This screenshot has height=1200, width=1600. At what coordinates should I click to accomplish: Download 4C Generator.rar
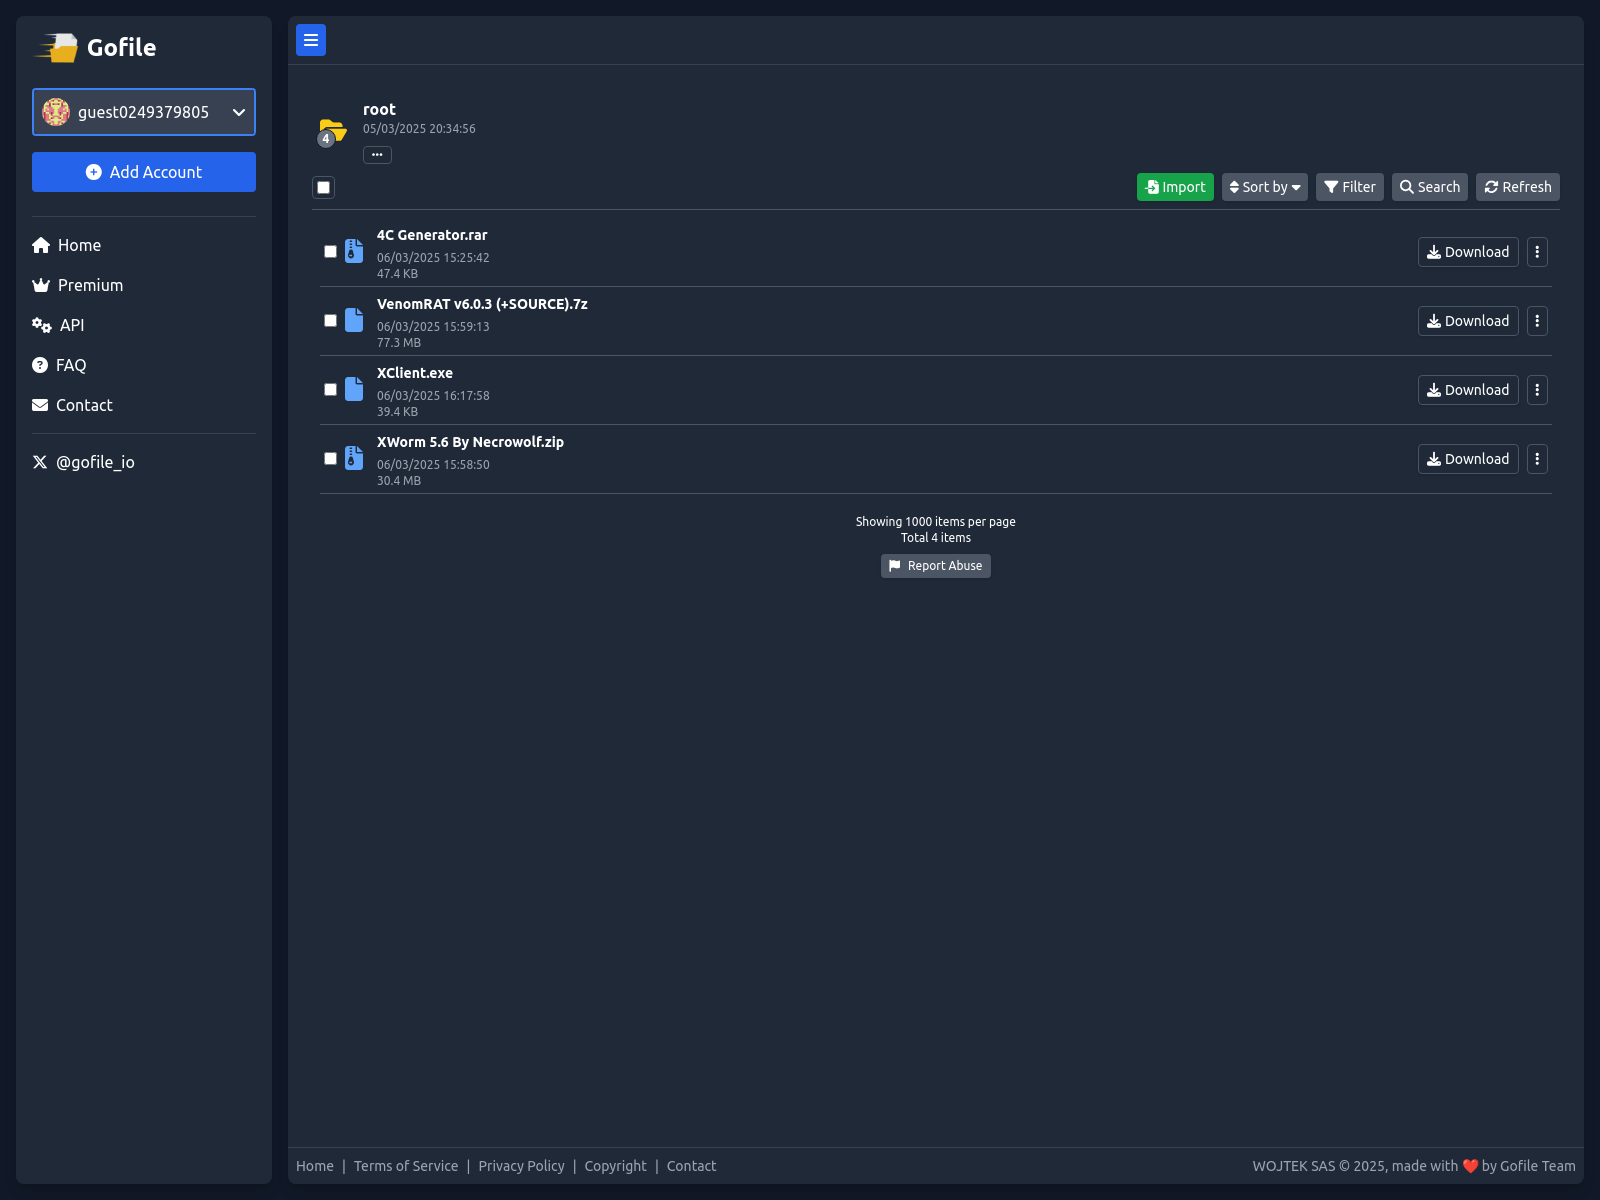pyautogui.click(x=1468, y=252)
